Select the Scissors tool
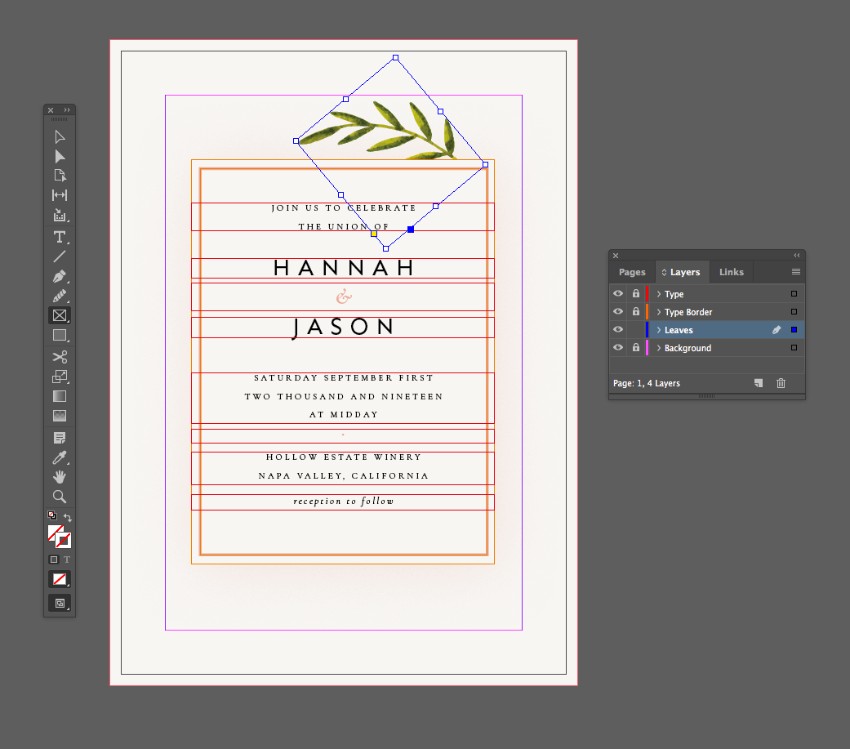The height and width of the screenshot is (749, 850). coord(60,357)
